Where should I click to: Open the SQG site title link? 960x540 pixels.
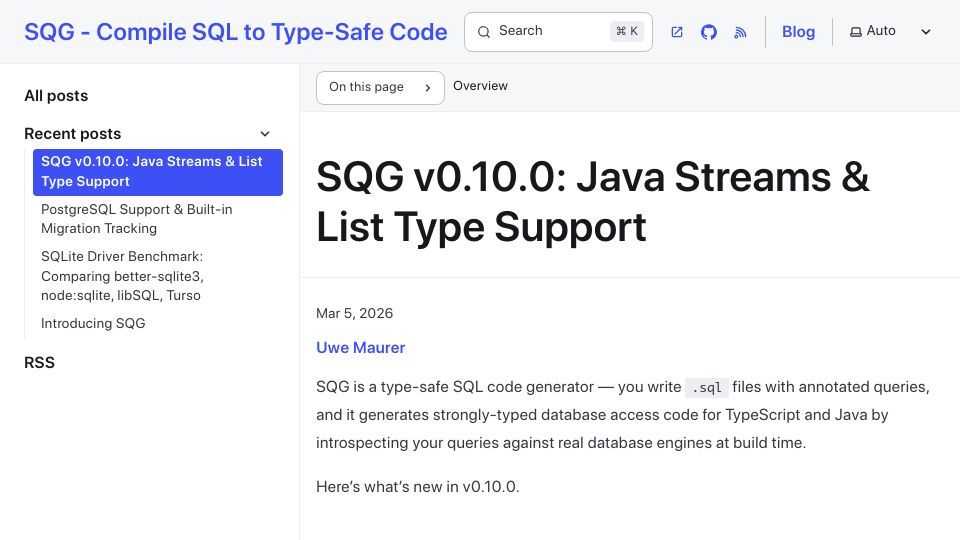[x=236, y=32]
